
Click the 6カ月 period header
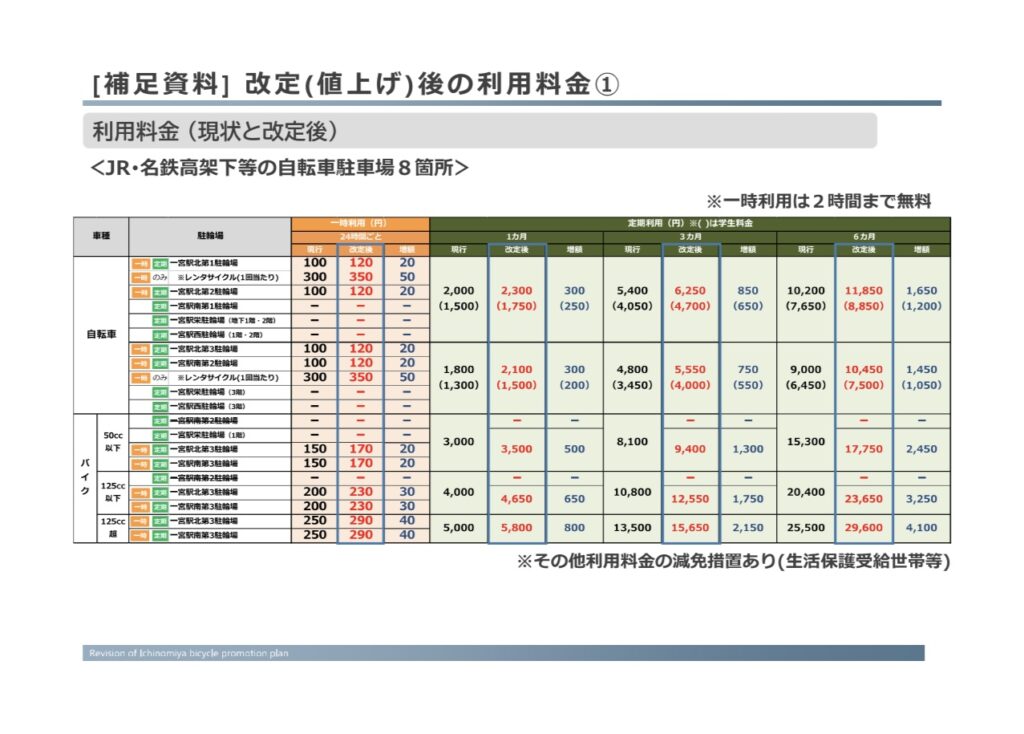coord(863,236)
